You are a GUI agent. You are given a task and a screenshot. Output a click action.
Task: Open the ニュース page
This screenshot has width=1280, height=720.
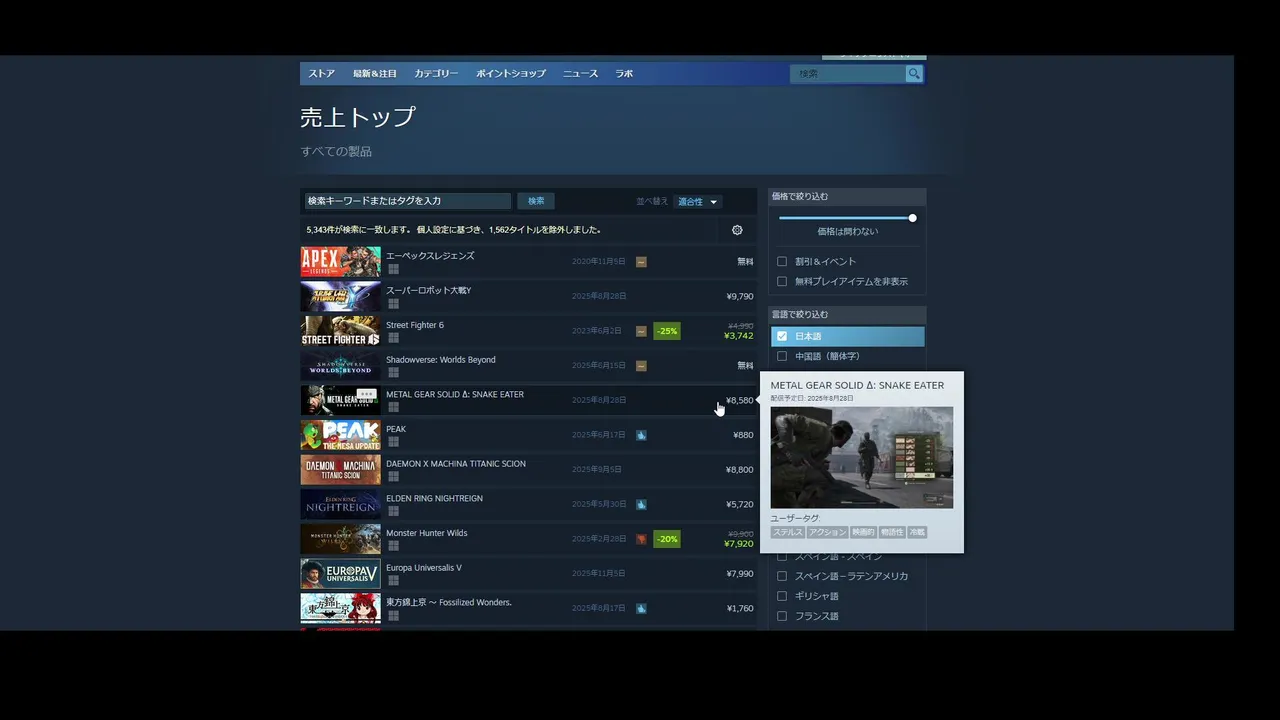point(580,74)
